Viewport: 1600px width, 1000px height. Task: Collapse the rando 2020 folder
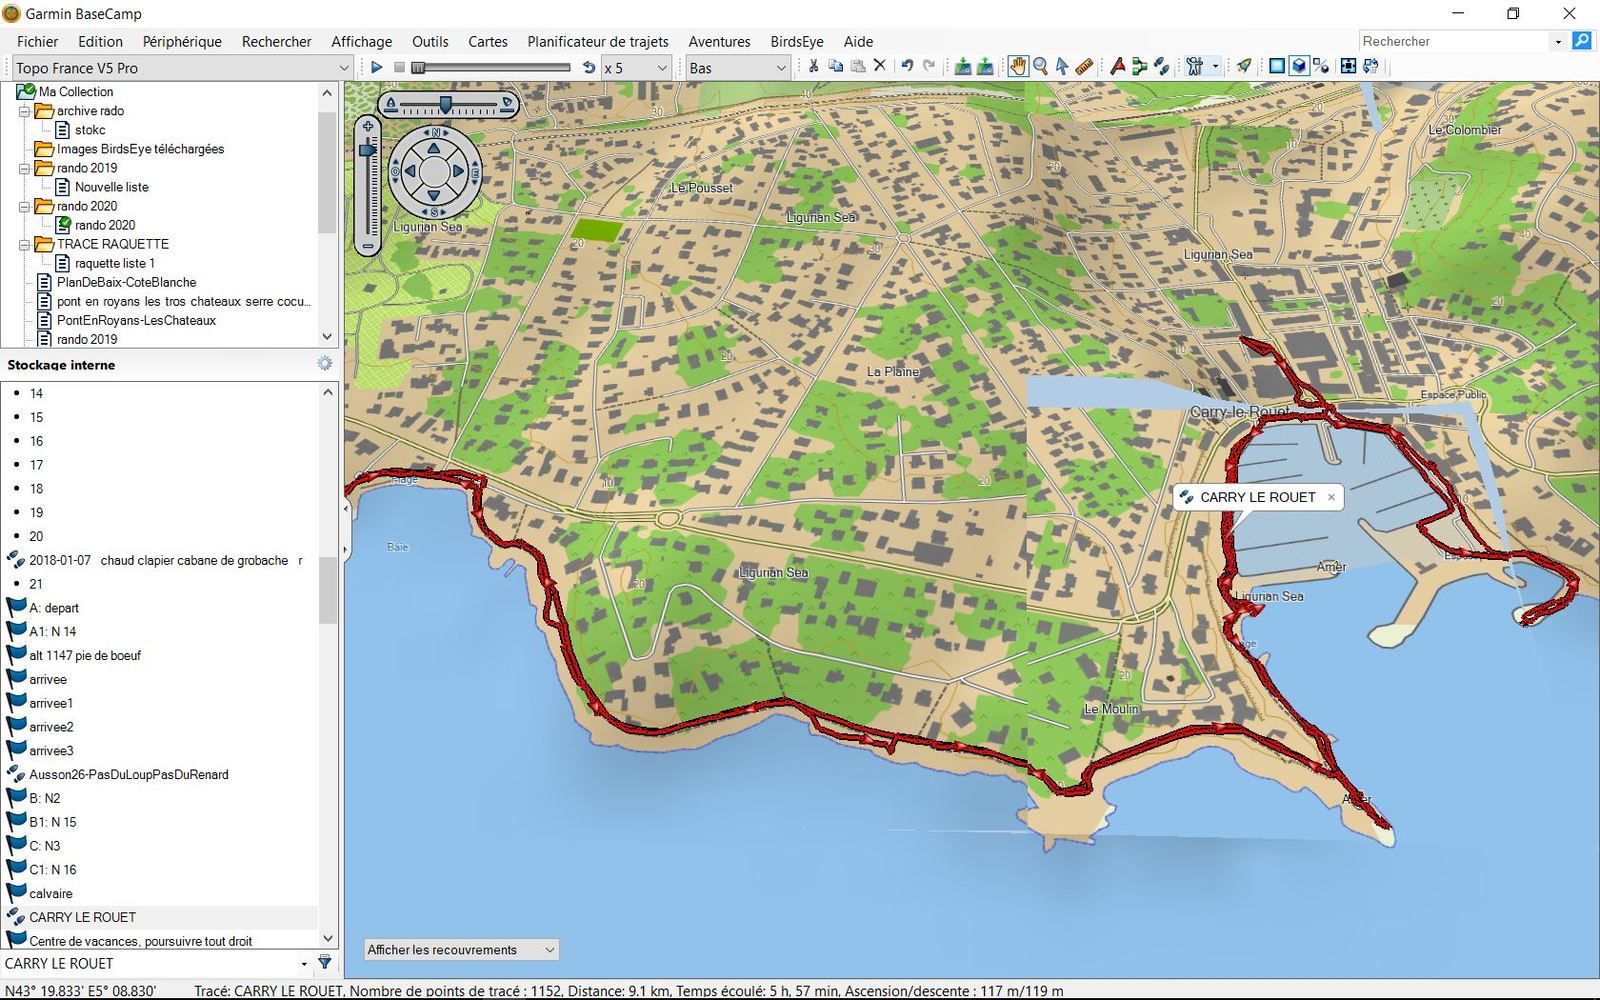pyautogui.click(x=24, y=206)
